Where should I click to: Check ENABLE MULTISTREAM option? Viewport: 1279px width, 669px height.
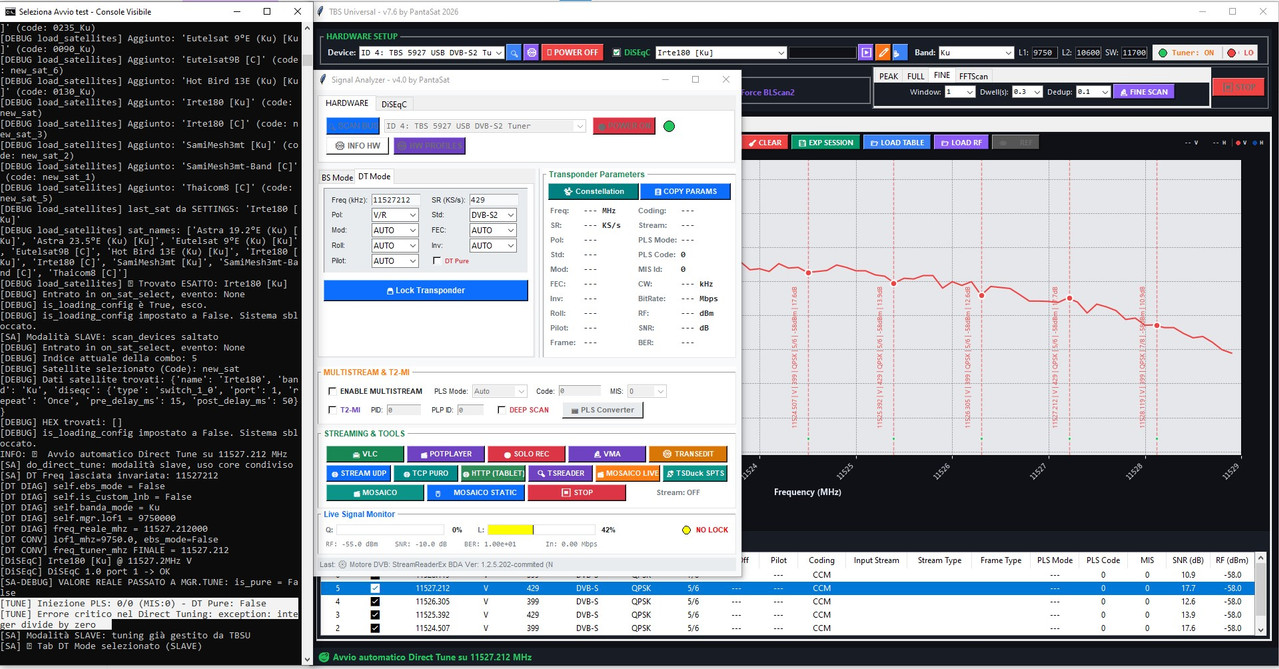[x=332, y=391]
